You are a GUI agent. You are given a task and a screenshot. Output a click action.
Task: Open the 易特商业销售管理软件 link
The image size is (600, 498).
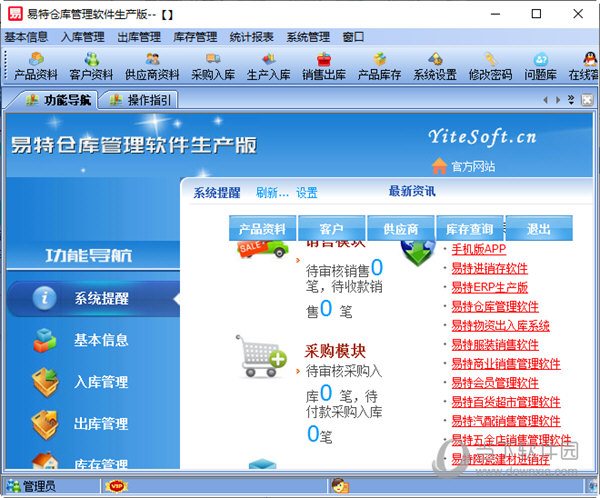(506, 364)
